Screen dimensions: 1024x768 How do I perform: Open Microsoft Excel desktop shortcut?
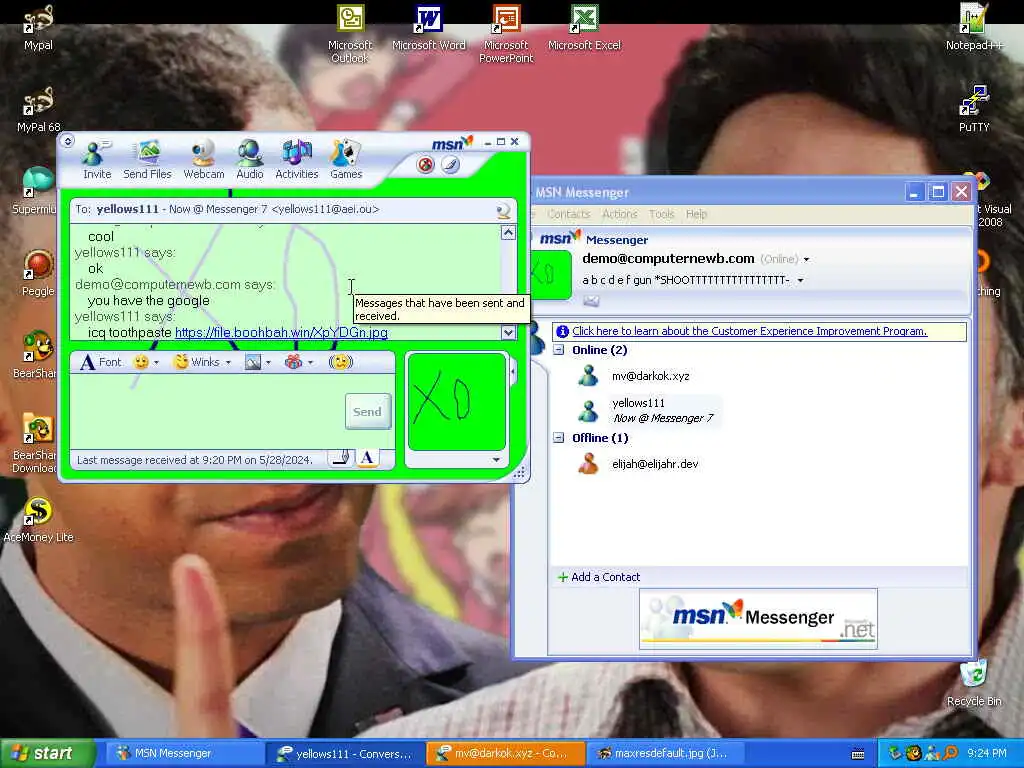click(584, 29)
